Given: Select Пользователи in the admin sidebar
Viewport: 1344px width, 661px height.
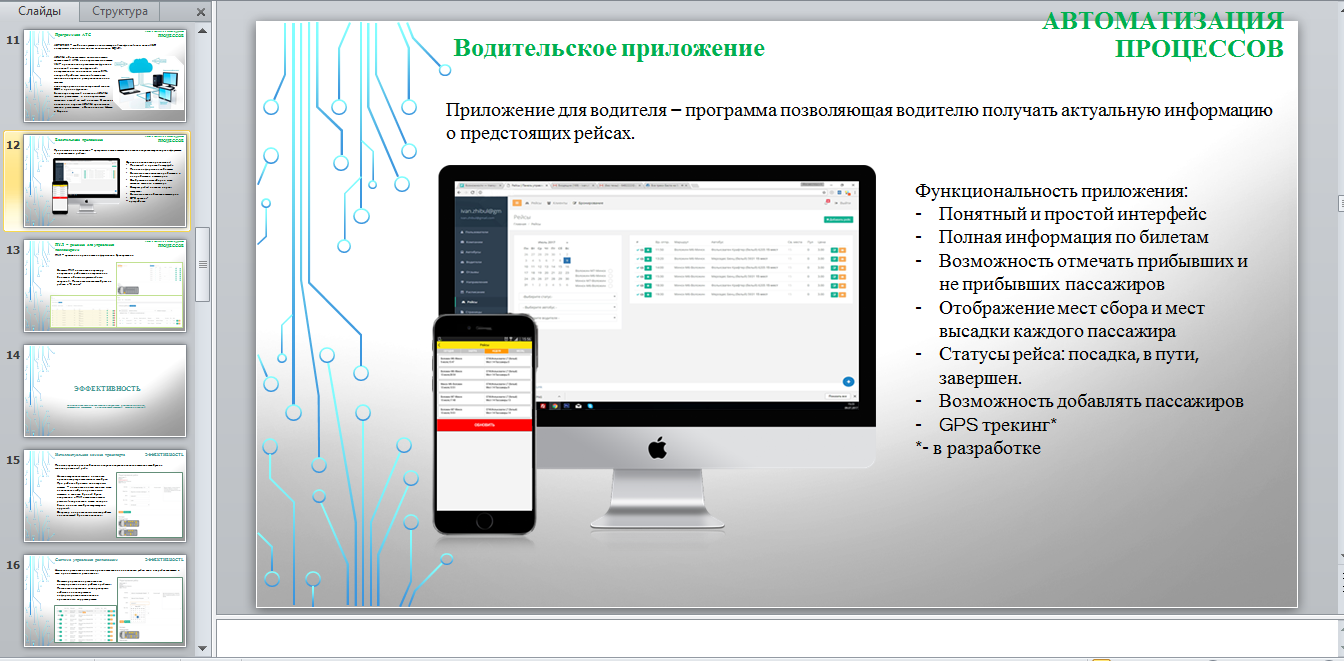Looking at the screenshot, I should coord(474,232).
